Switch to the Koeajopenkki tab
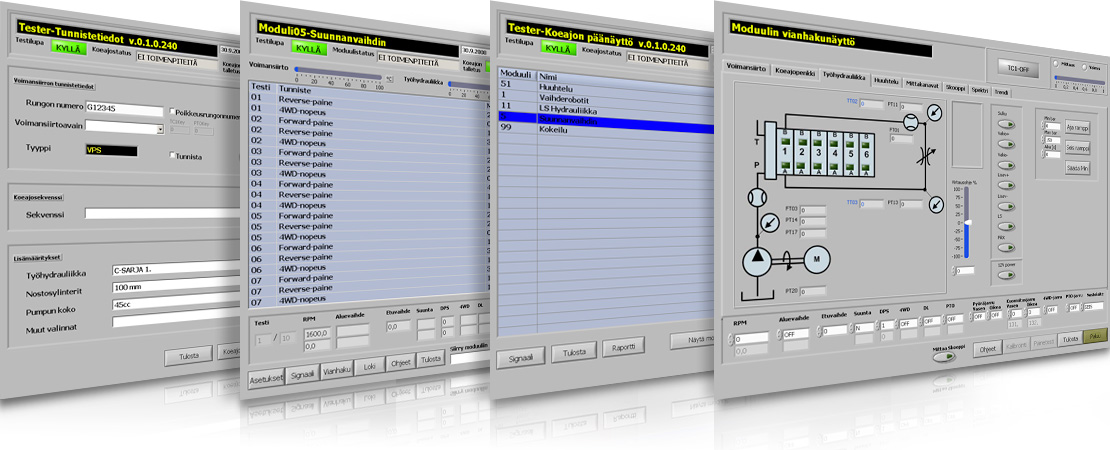1110x450 pixels. pos(796,73)
